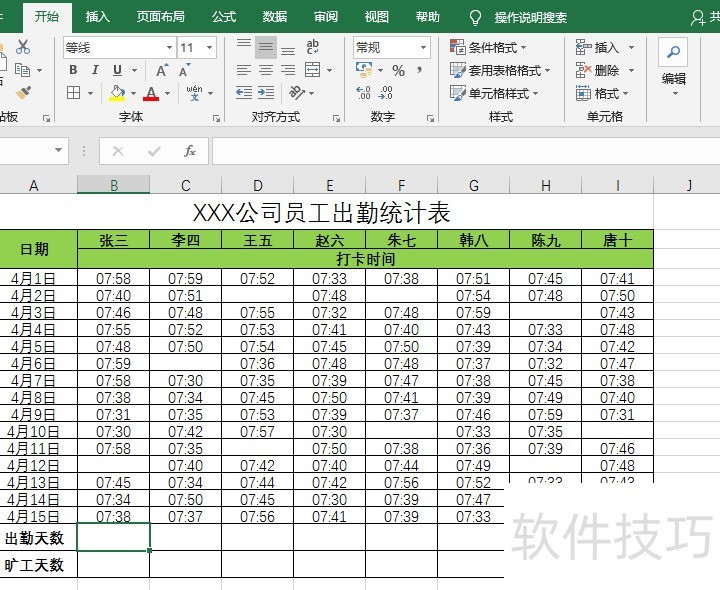The image size is (720, 590).
Task: Expand the Name Box dropdown arrow
Action: pos(58,150)
